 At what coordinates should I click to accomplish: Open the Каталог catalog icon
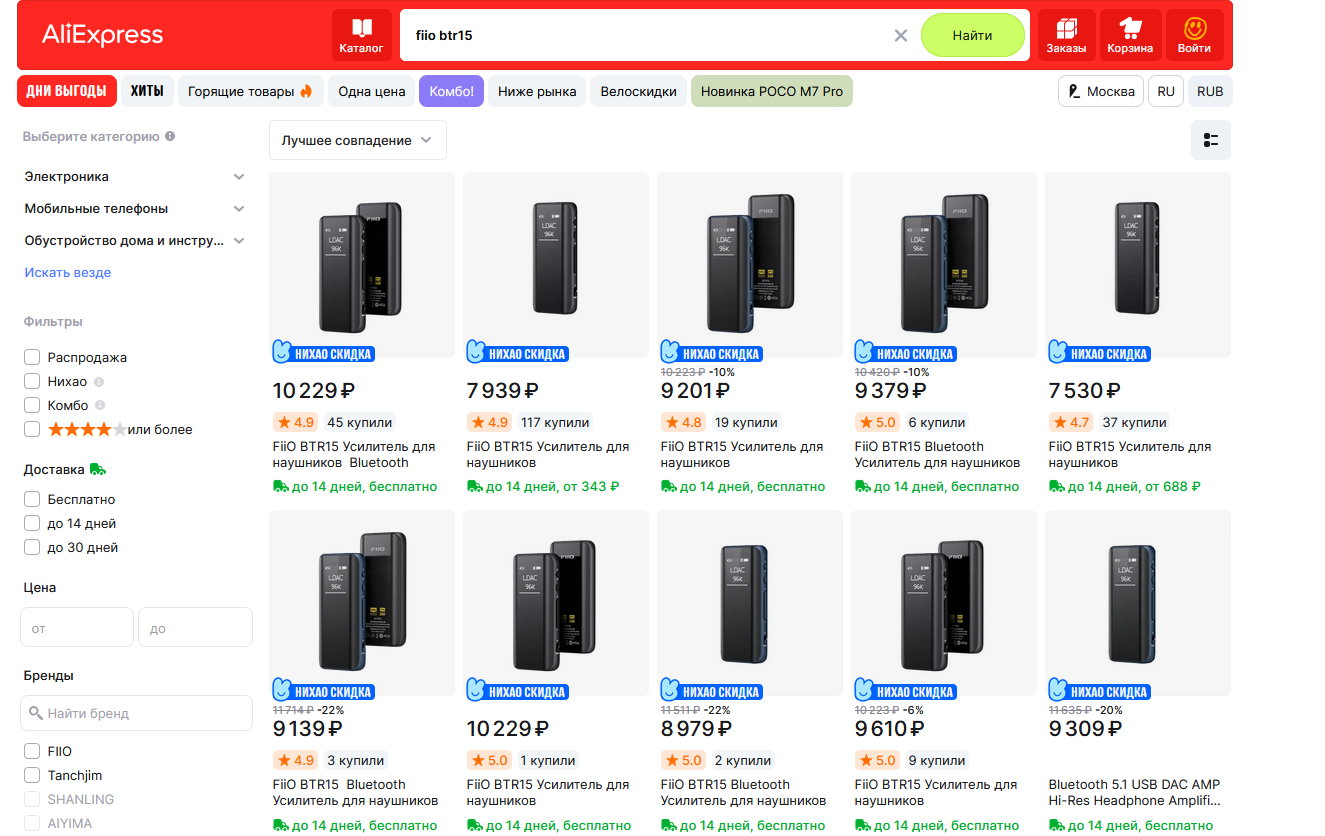click(361, 35)
